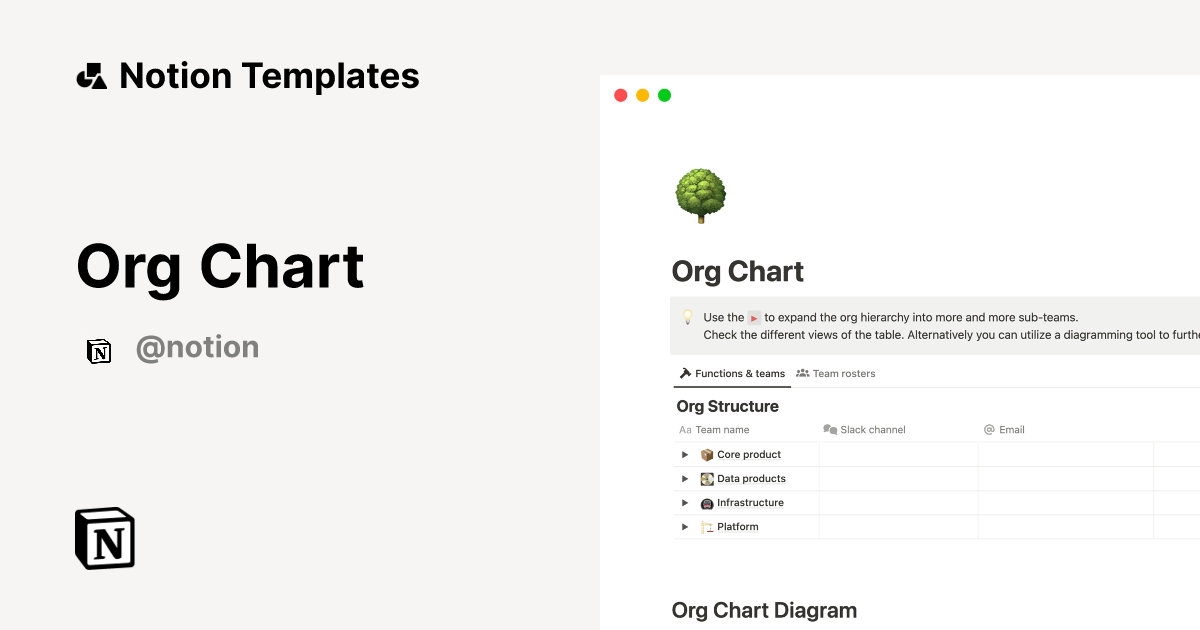Viewport: 1200px width, 630px height.
Task: Click the package emoji beside Core product
Action: coord(708,454)
